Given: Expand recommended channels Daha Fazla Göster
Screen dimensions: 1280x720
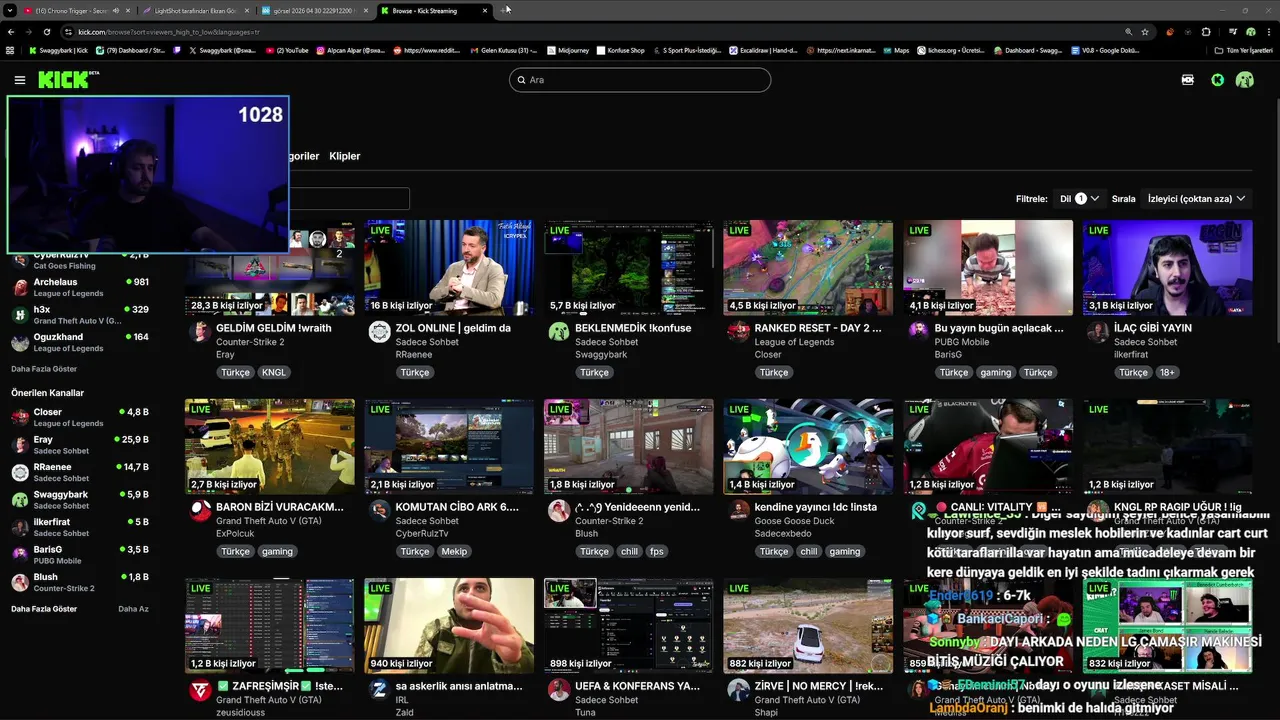Looking at the screenshot, I should [x=44, y=609].
